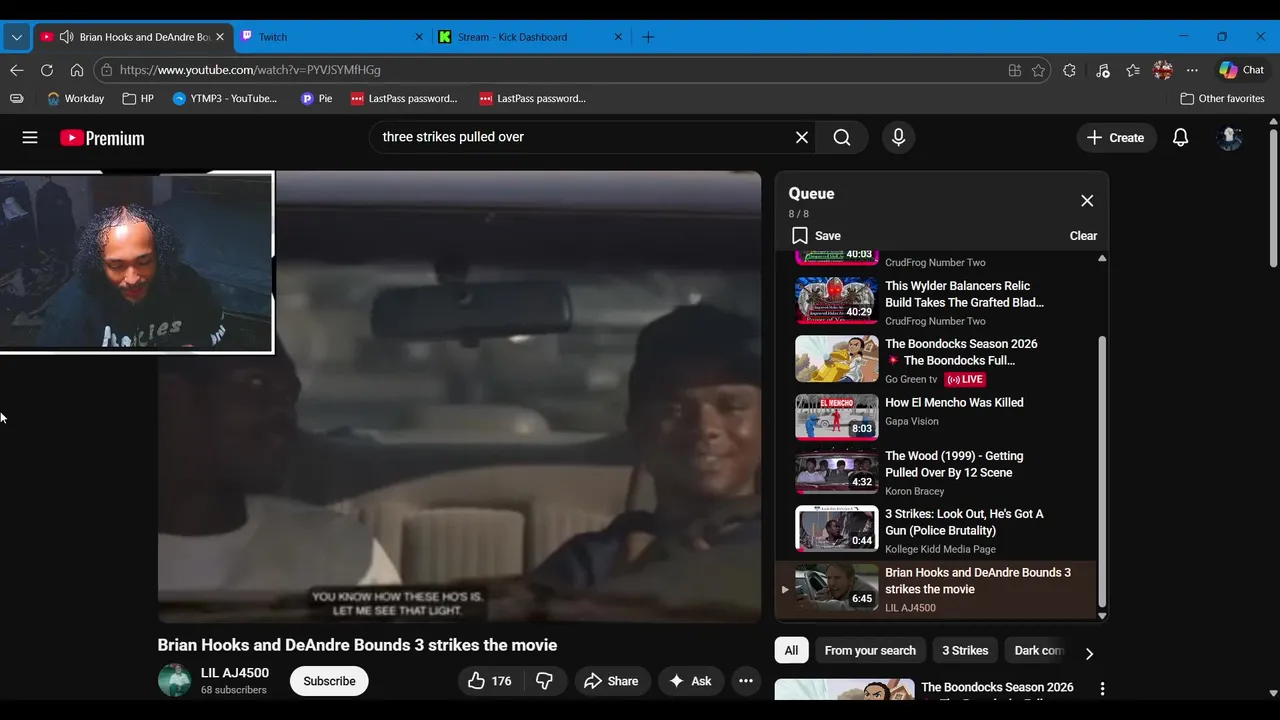Select current Brian Hooks queue item
The height and width of the screenshot is (720, 1280).
[935, 589]
